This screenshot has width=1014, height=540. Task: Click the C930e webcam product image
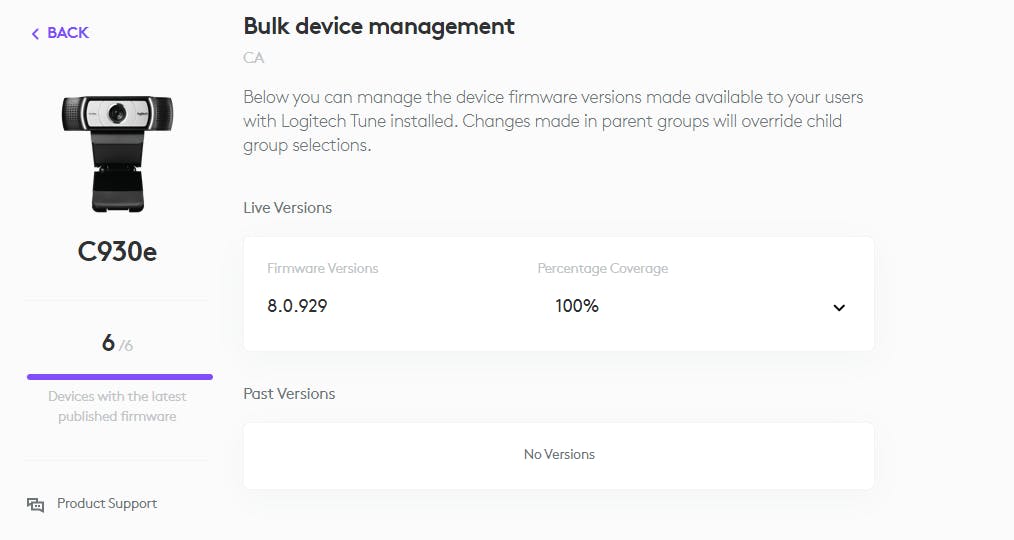click(117, 153)
